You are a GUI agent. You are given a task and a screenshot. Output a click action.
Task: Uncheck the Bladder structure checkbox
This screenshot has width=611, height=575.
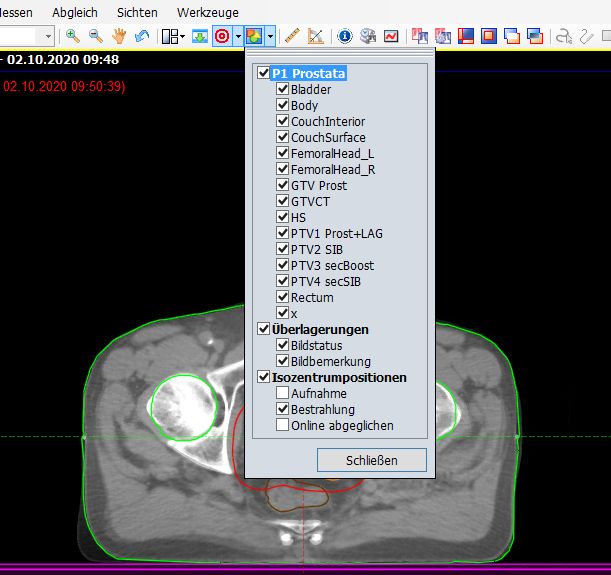point(283,90)
